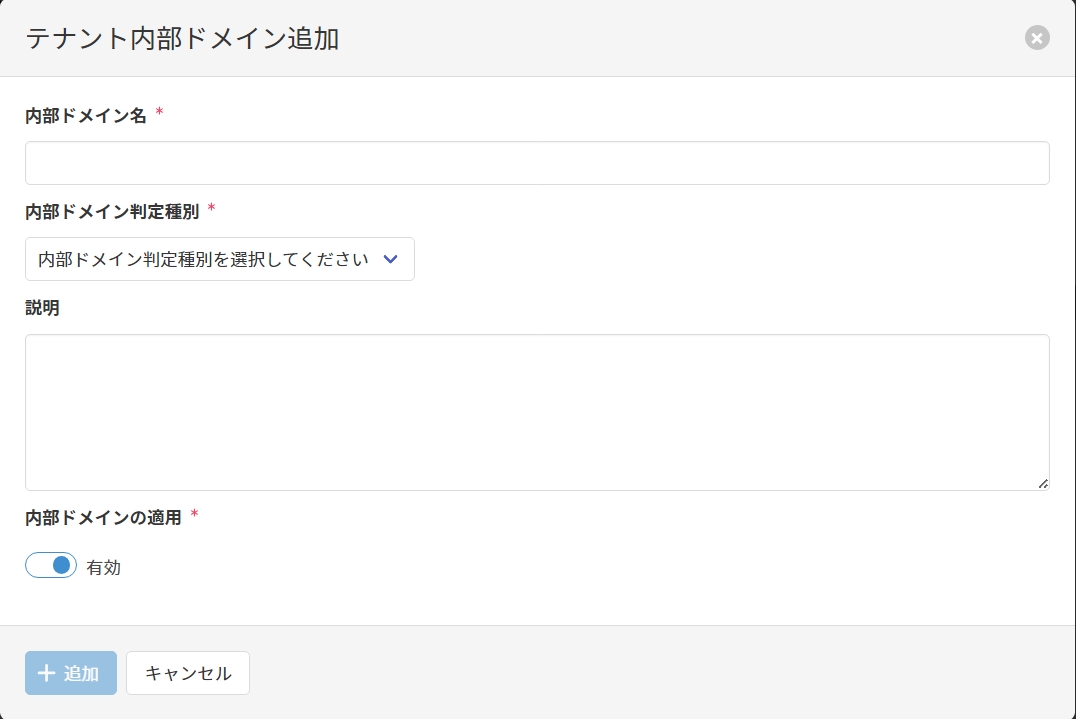Click the 内部ドメインの適用 field label

tap(103, 518)
